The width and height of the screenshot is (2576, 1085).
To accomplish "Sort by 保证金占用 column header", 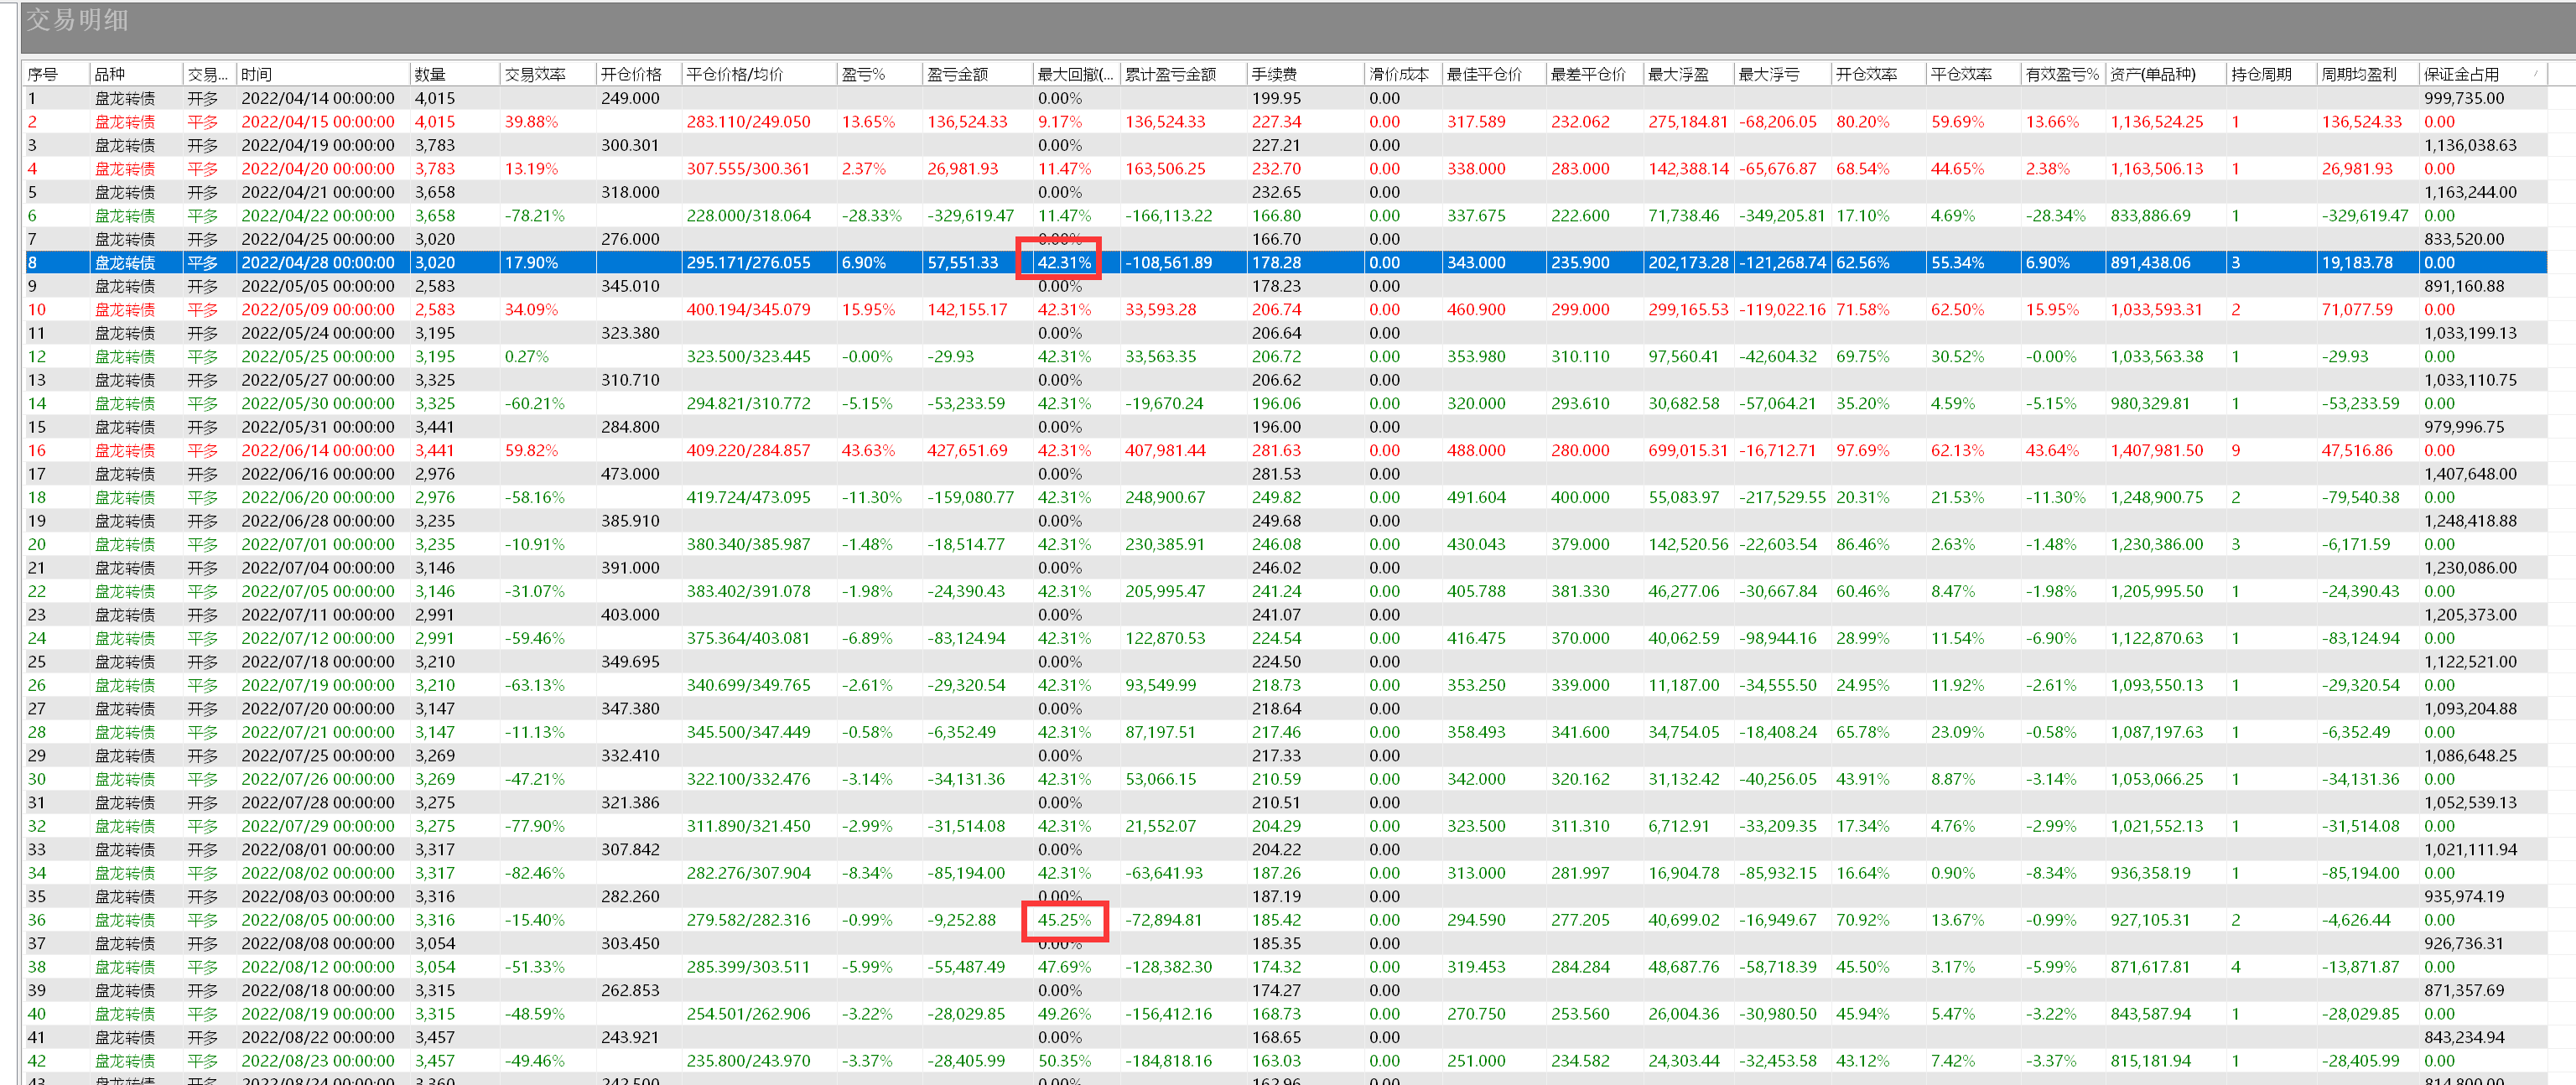I will [2482, 74].
